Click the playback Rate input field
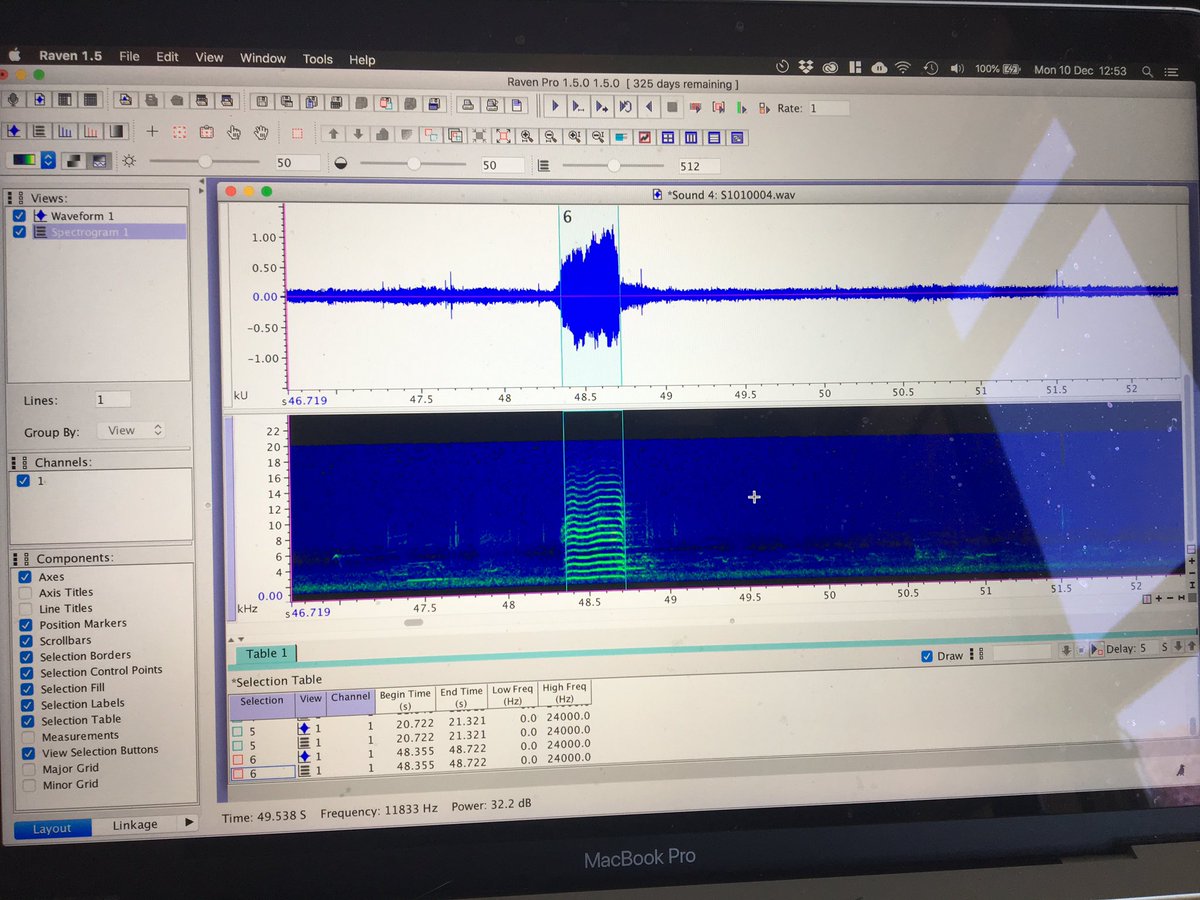 (829, 108)
